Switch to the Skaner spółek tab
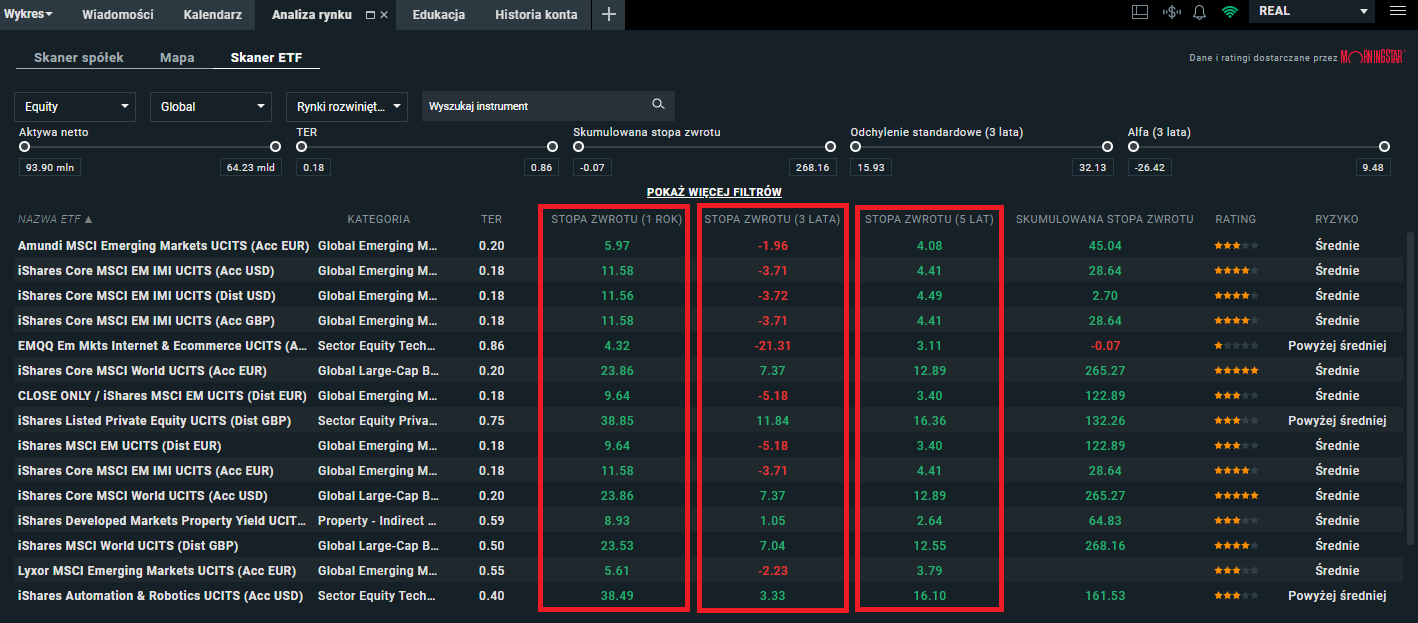The image size is (1418, 623). (77, 57)
